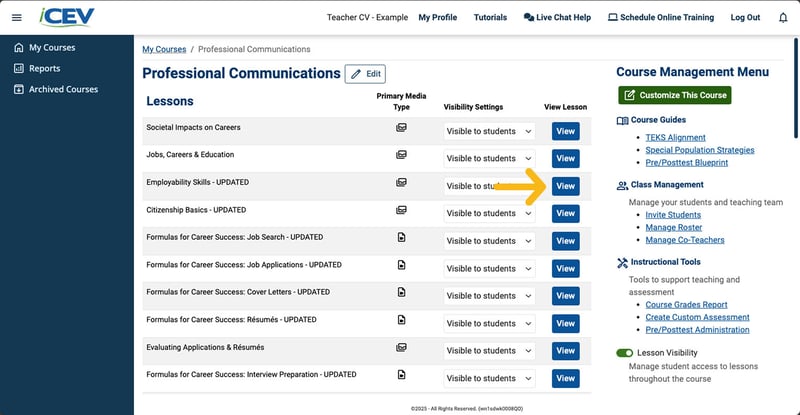Click document icon for Résumés - UPDATED lesson

tap(402, 320)
